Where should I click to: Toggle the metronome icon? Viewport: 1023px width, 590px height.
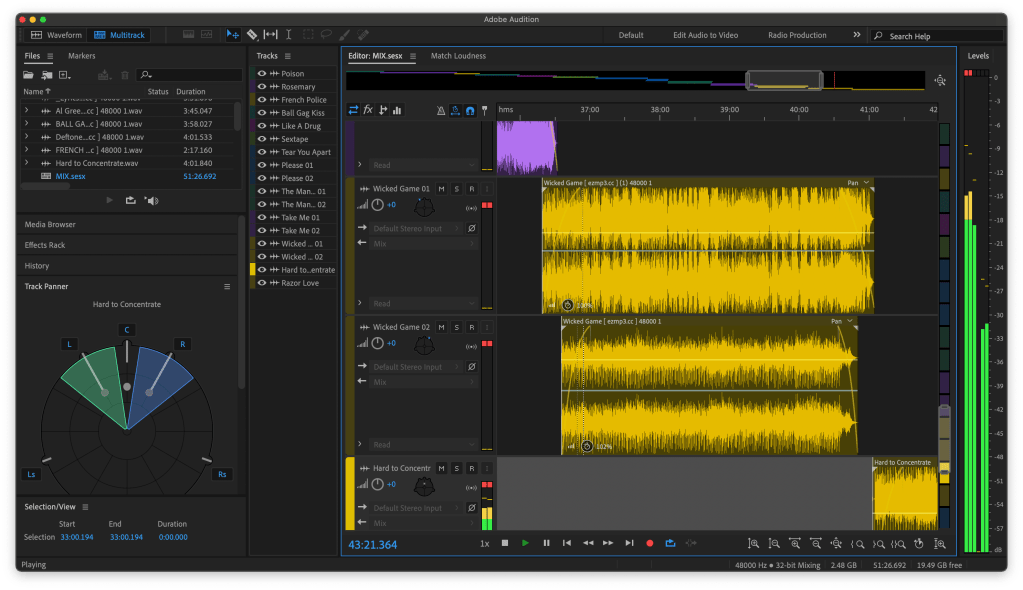pos(442,110)
